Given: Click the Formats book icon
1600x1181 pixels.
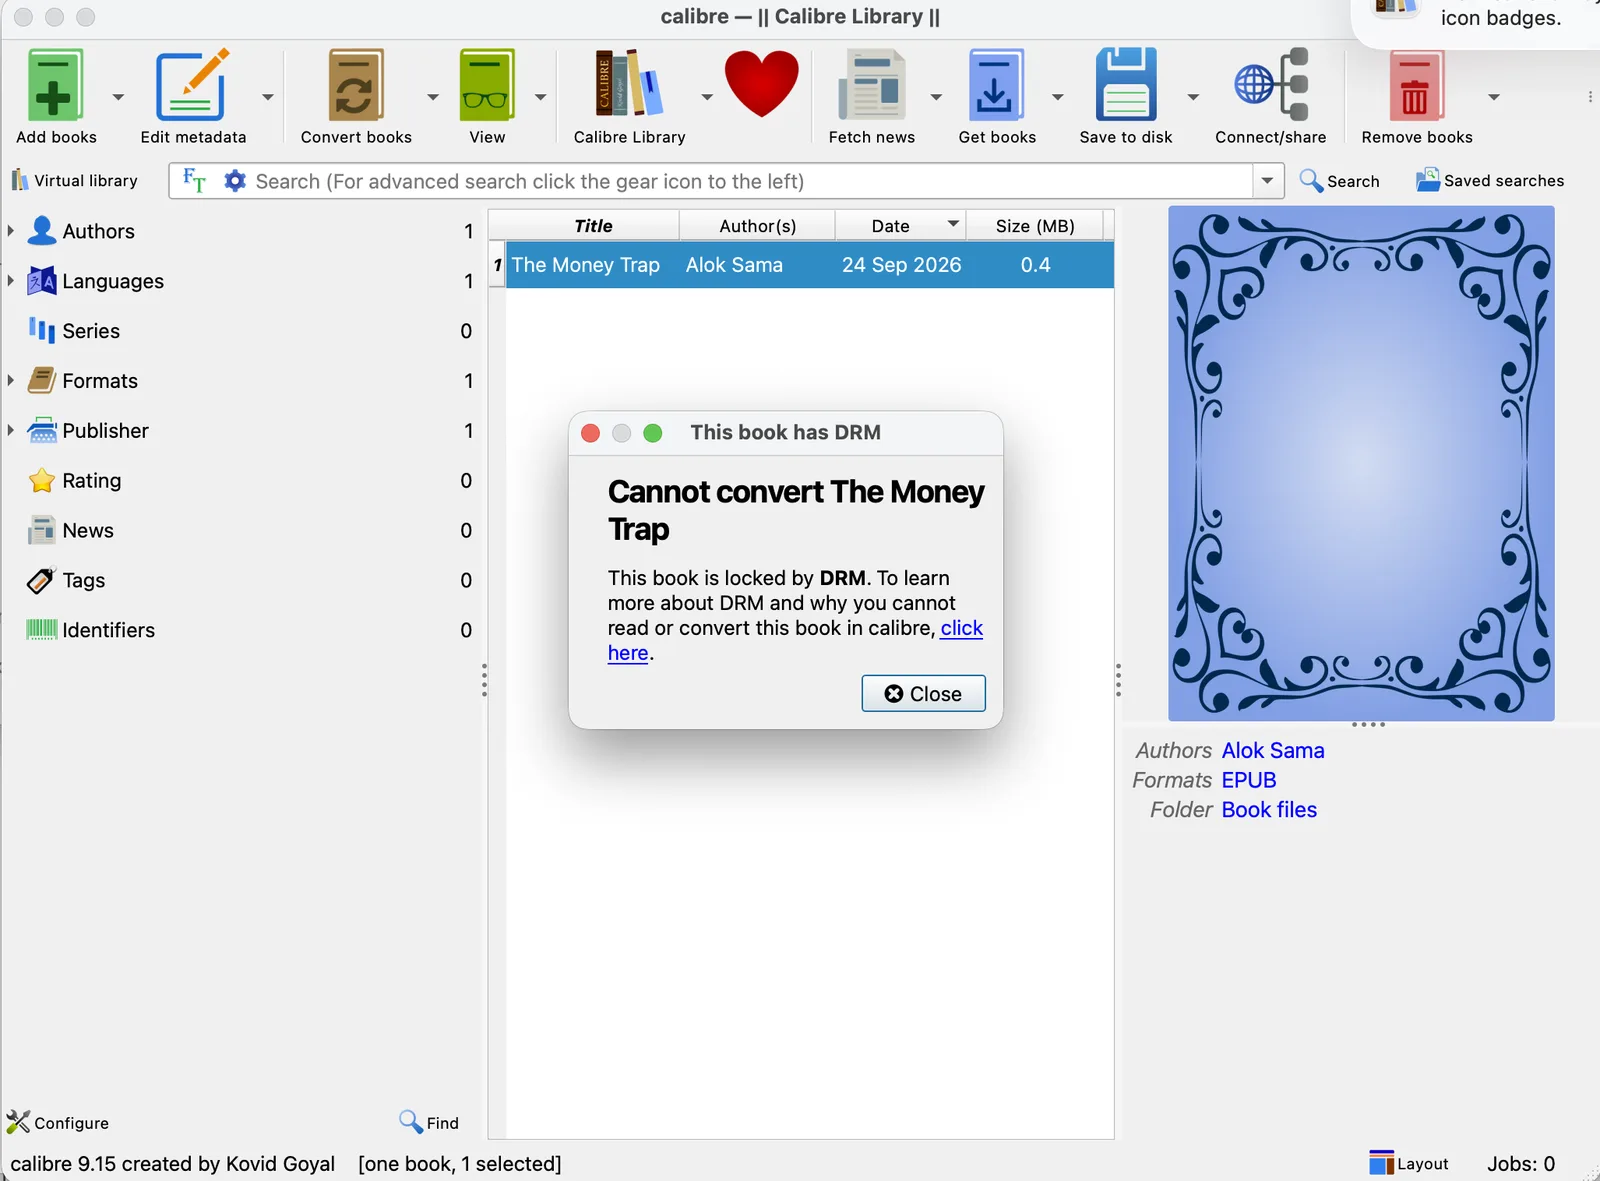Looking at the screenshot, I should tap(42, 381).
